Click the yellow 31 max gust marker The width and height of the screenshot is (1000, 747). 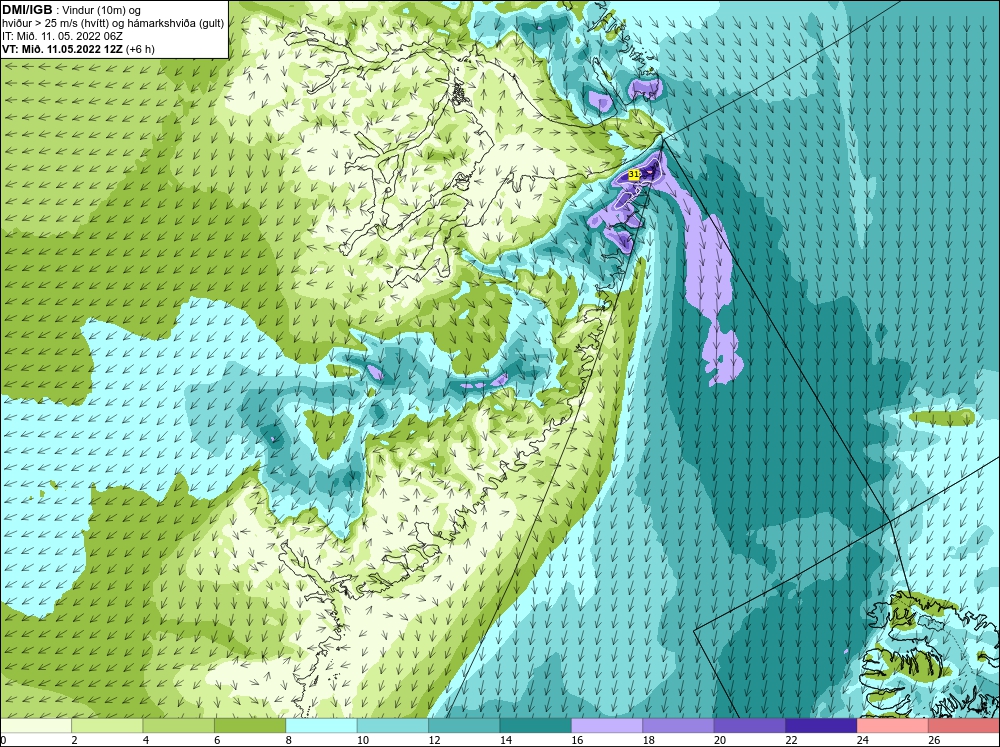(634, 174)
